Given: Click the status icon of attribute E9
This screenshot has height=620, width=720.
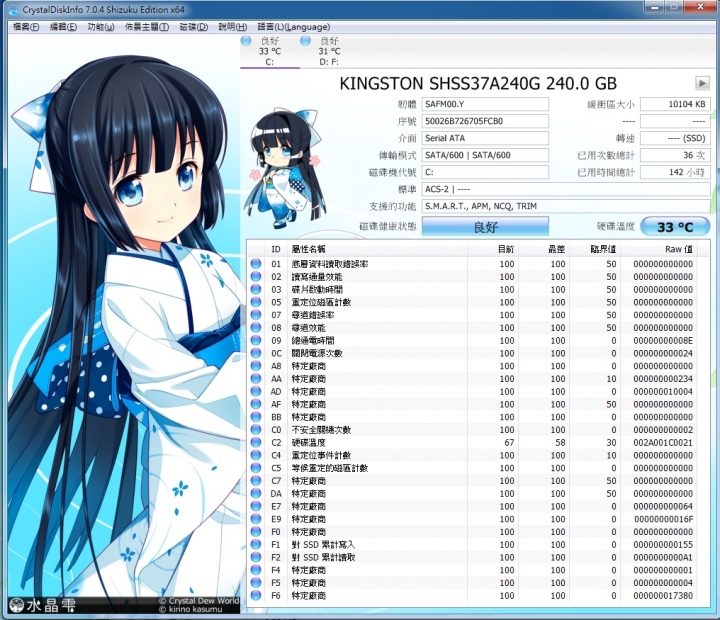Looking at the screenshot, I should click(256, 519).
